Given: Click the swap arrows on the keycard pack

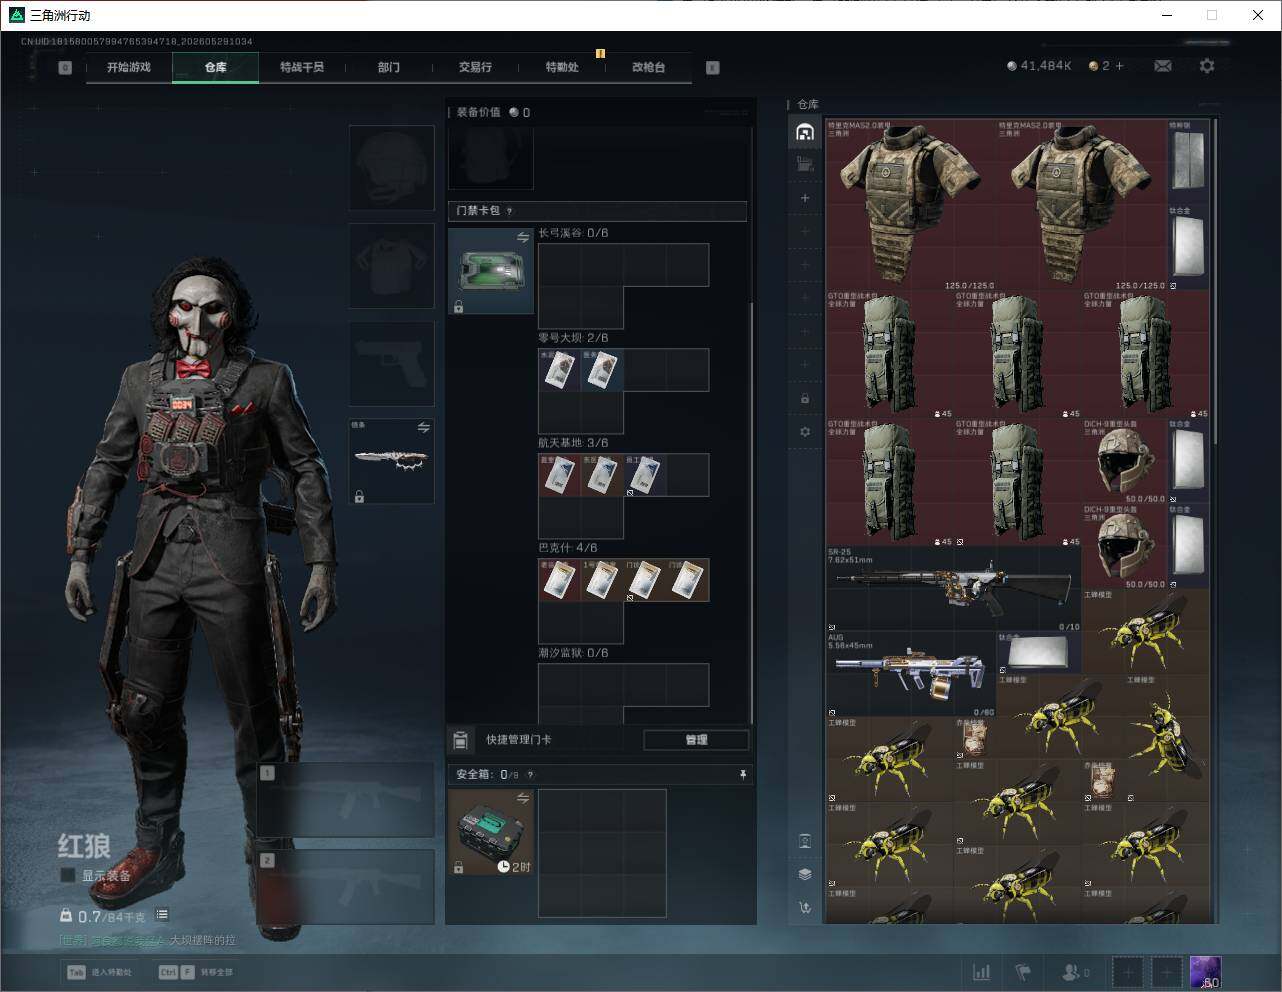Looking at the screenshot, I should [523, 237].
